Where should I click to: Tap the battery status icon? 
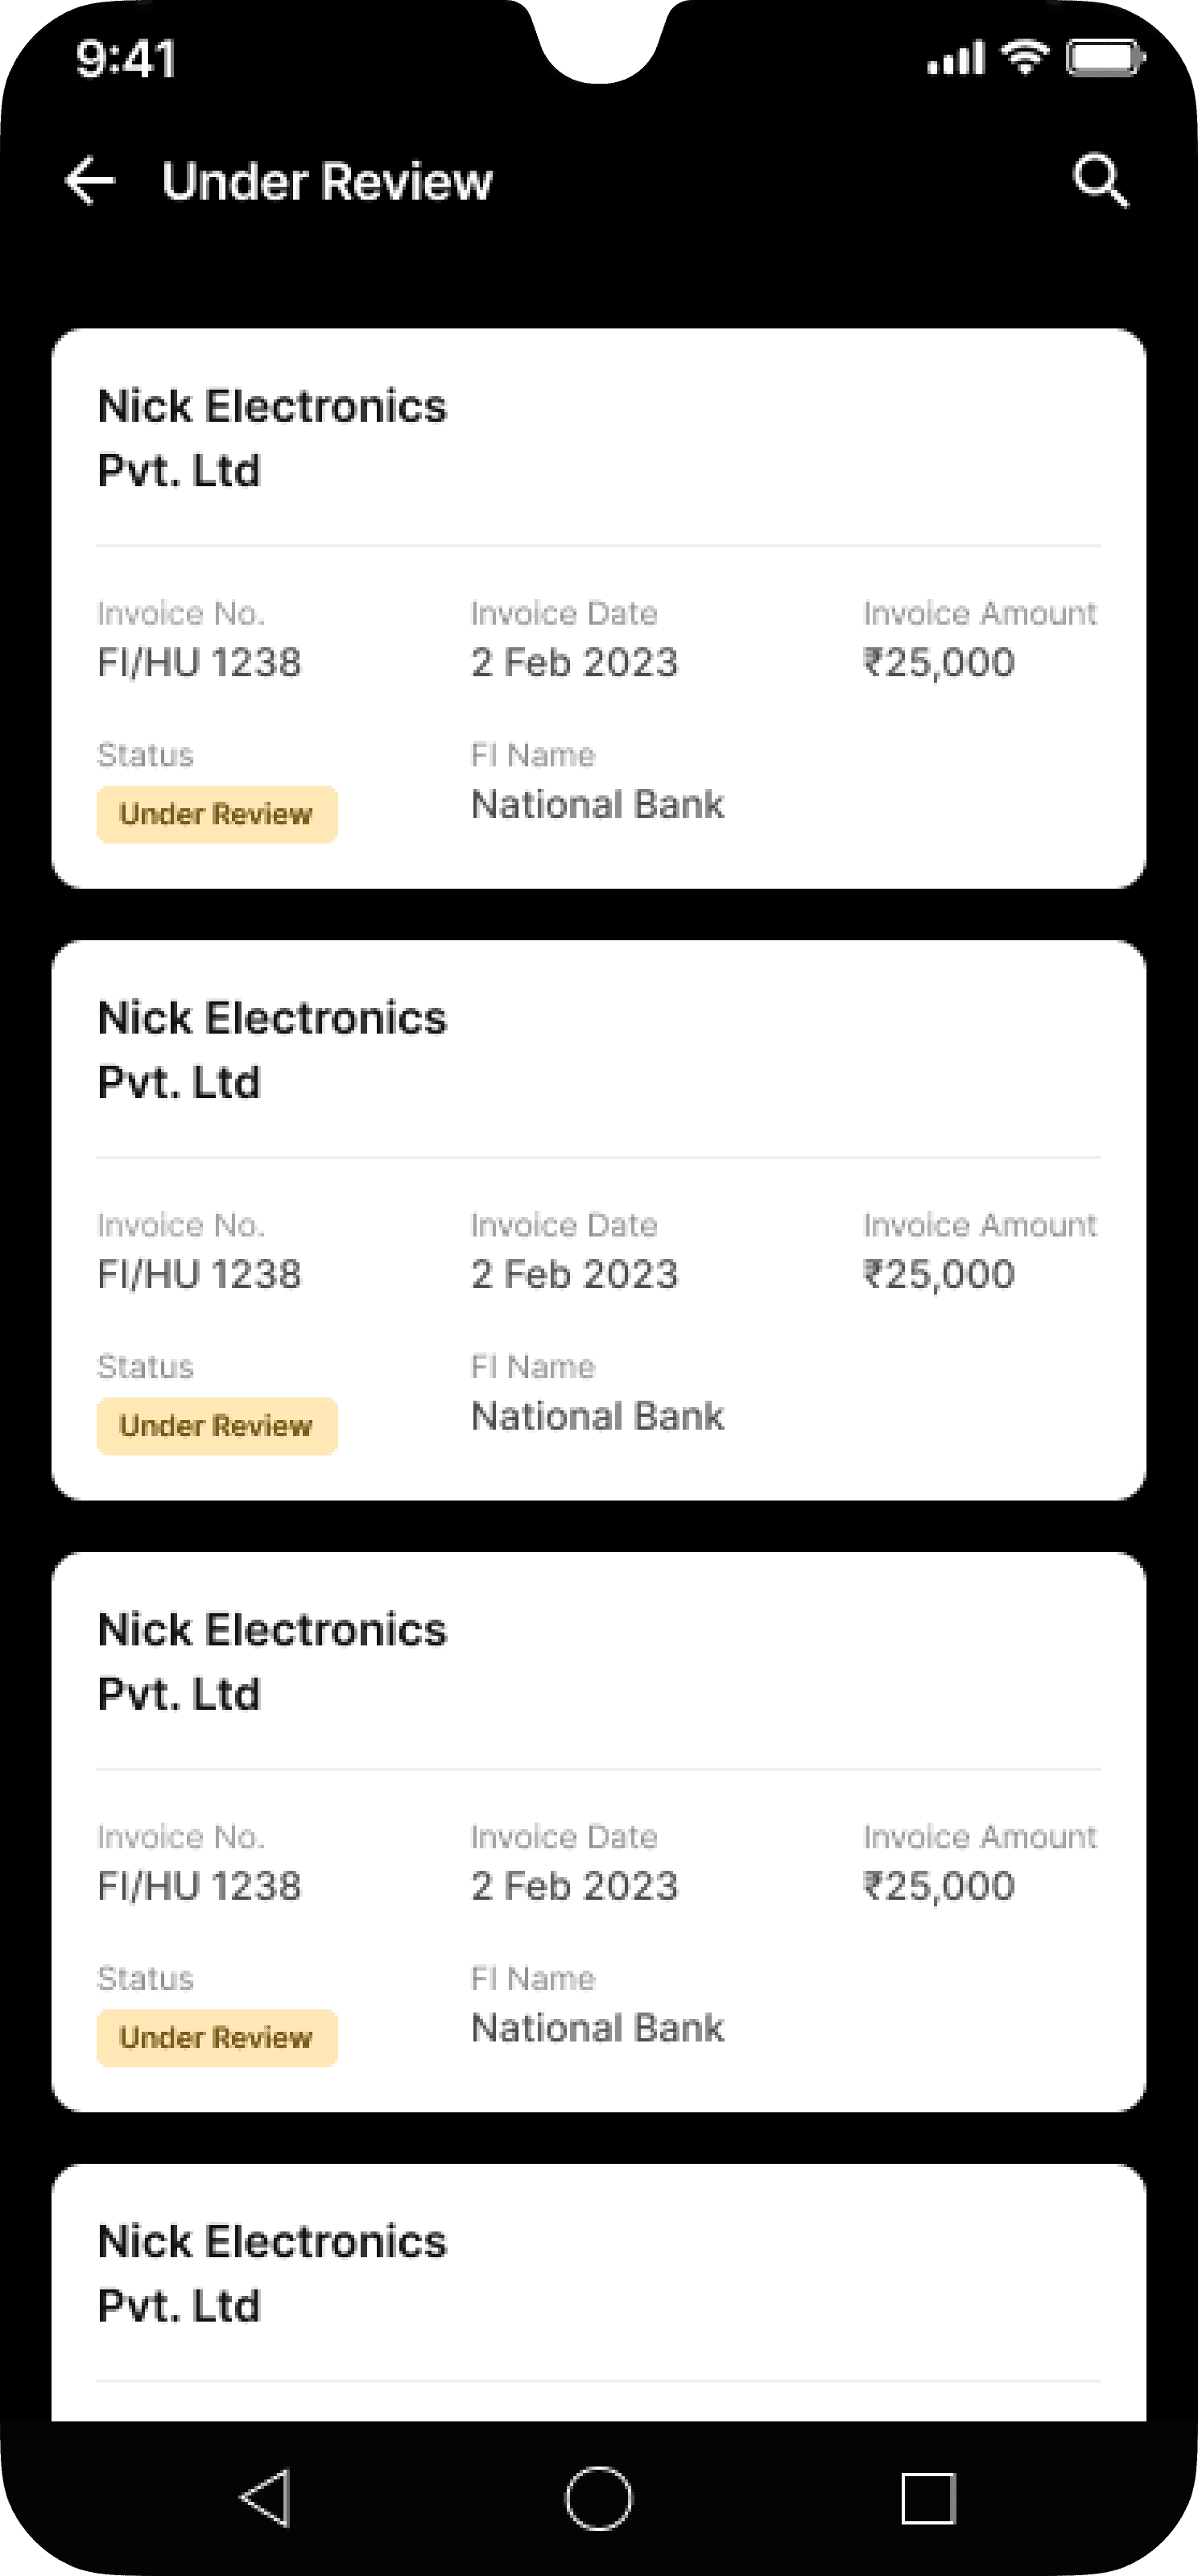coord(1103,57)
